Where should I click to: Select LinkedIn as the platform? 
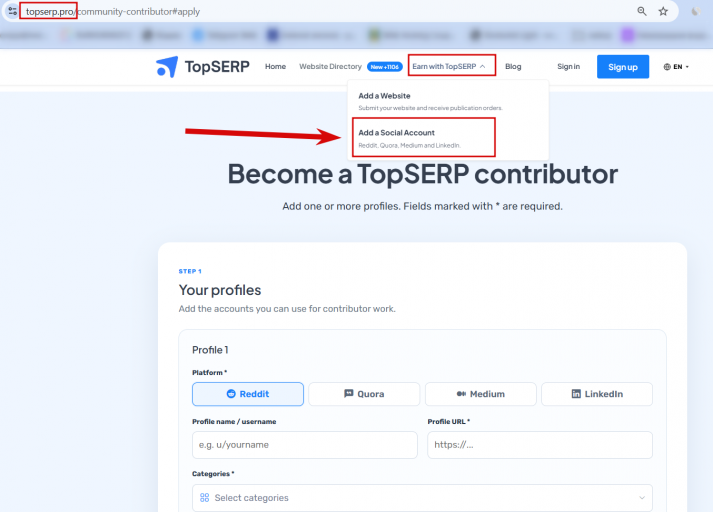coord(597,394)
